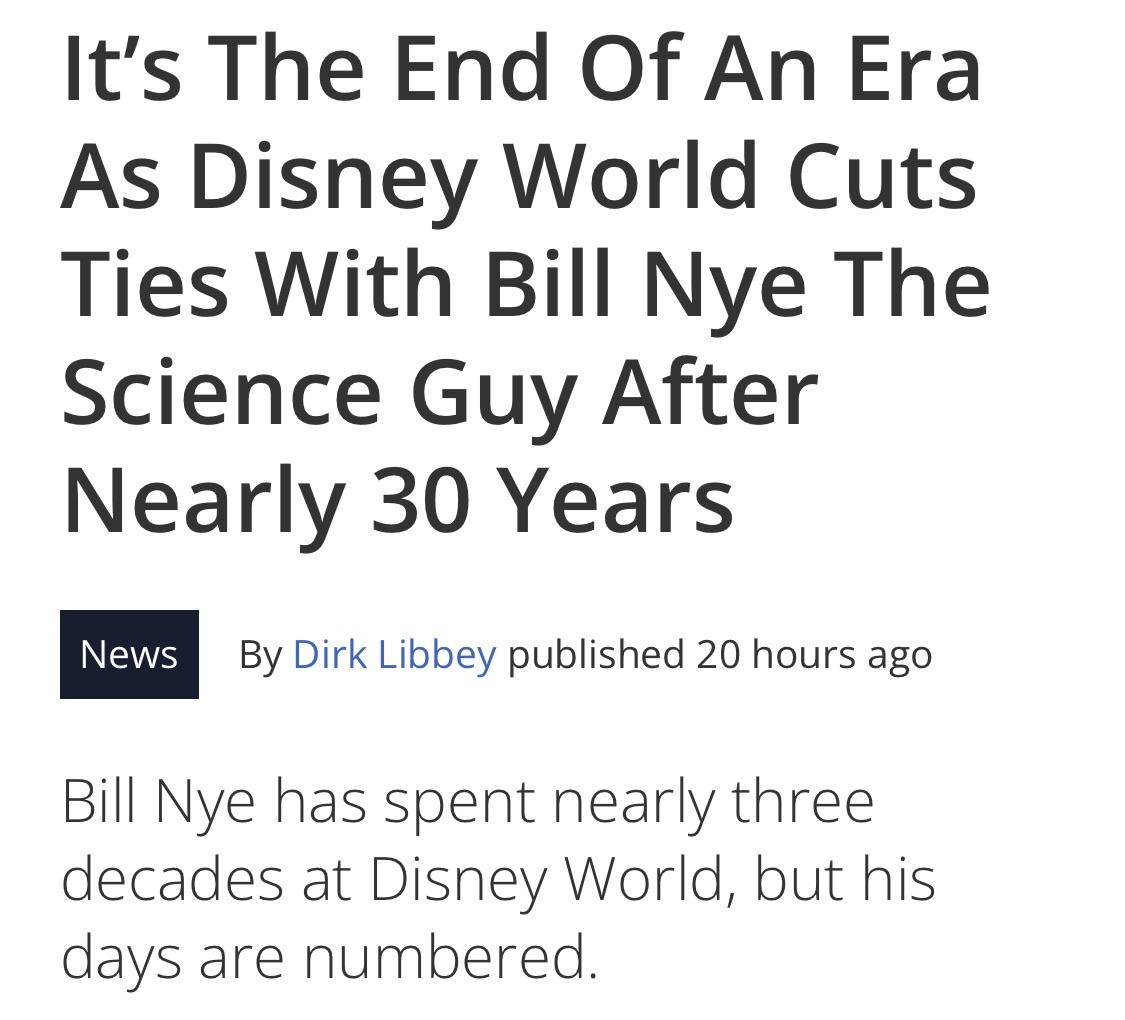Click the summary line "days are numbered."
Viewport: 1125px width, 1020px height.
click(x=329, y=958)
